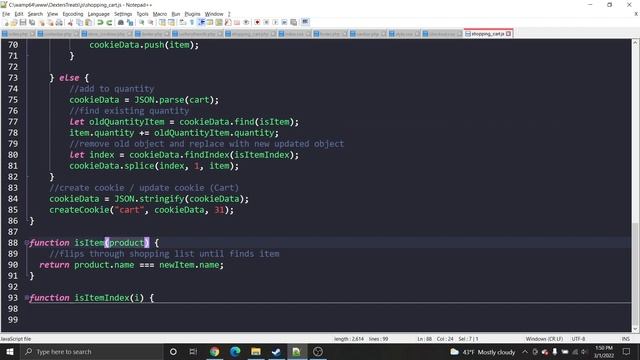The height and width of the screenshot is (360, 640).
Task: Click 'JSON.stringify' on line 84
Action: click(149, 199)
